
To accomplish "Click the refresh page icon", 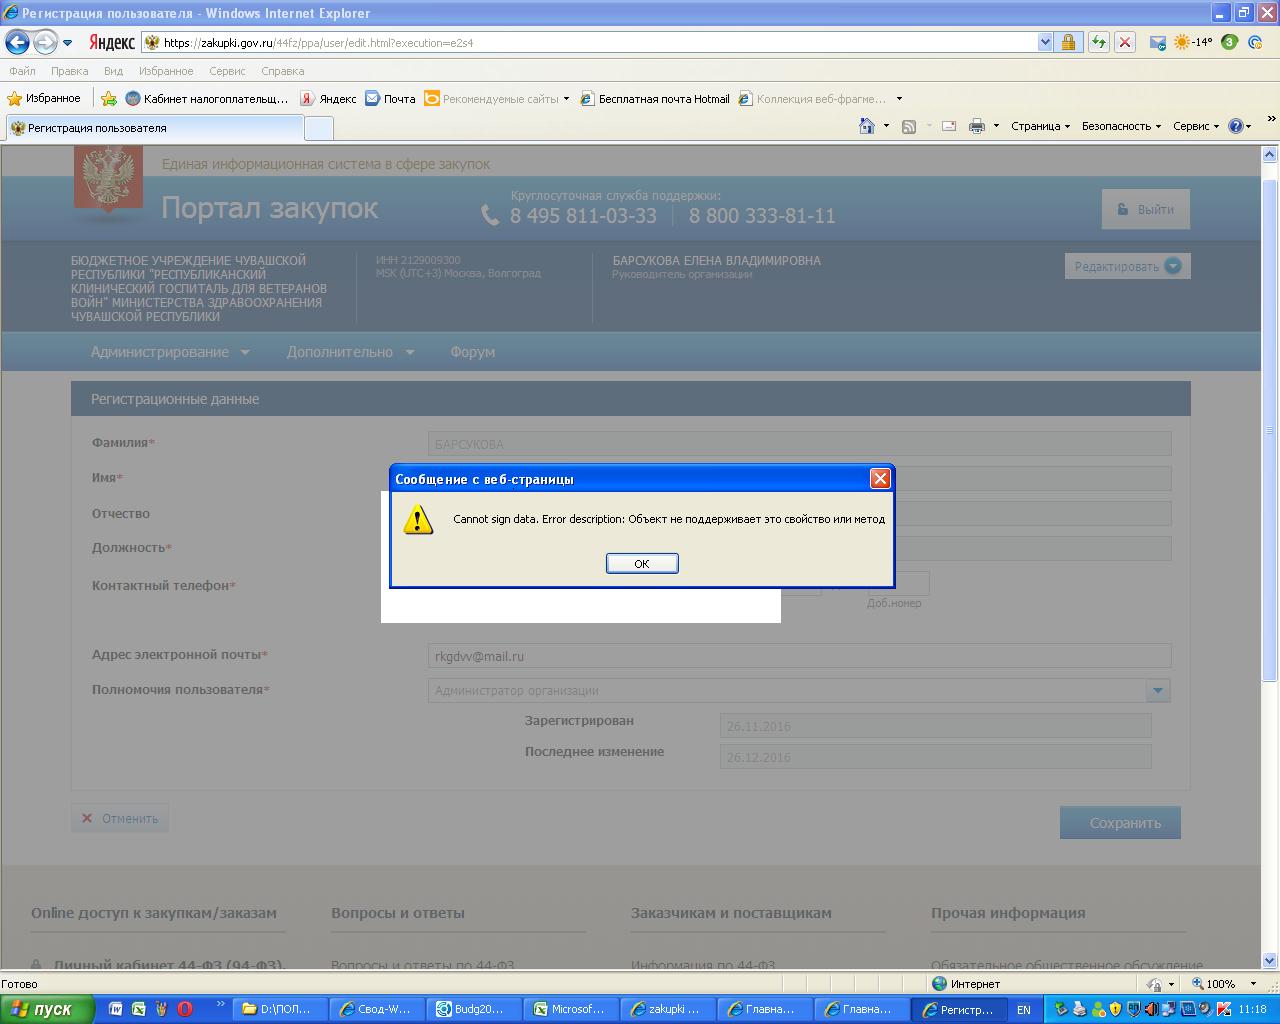I will (1098, 42).
